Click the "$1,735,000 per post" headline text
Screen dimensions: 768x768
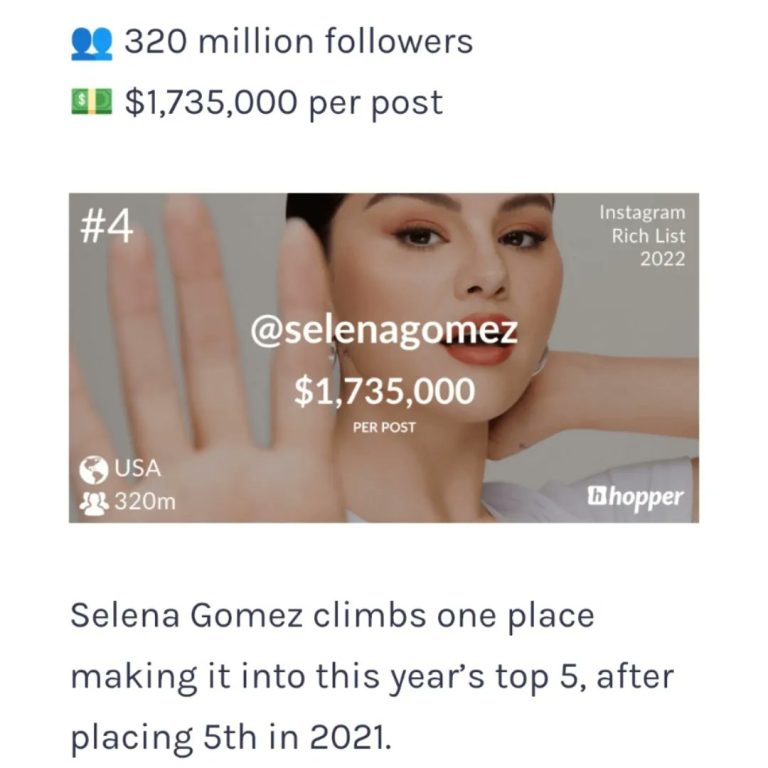point(283,101)
